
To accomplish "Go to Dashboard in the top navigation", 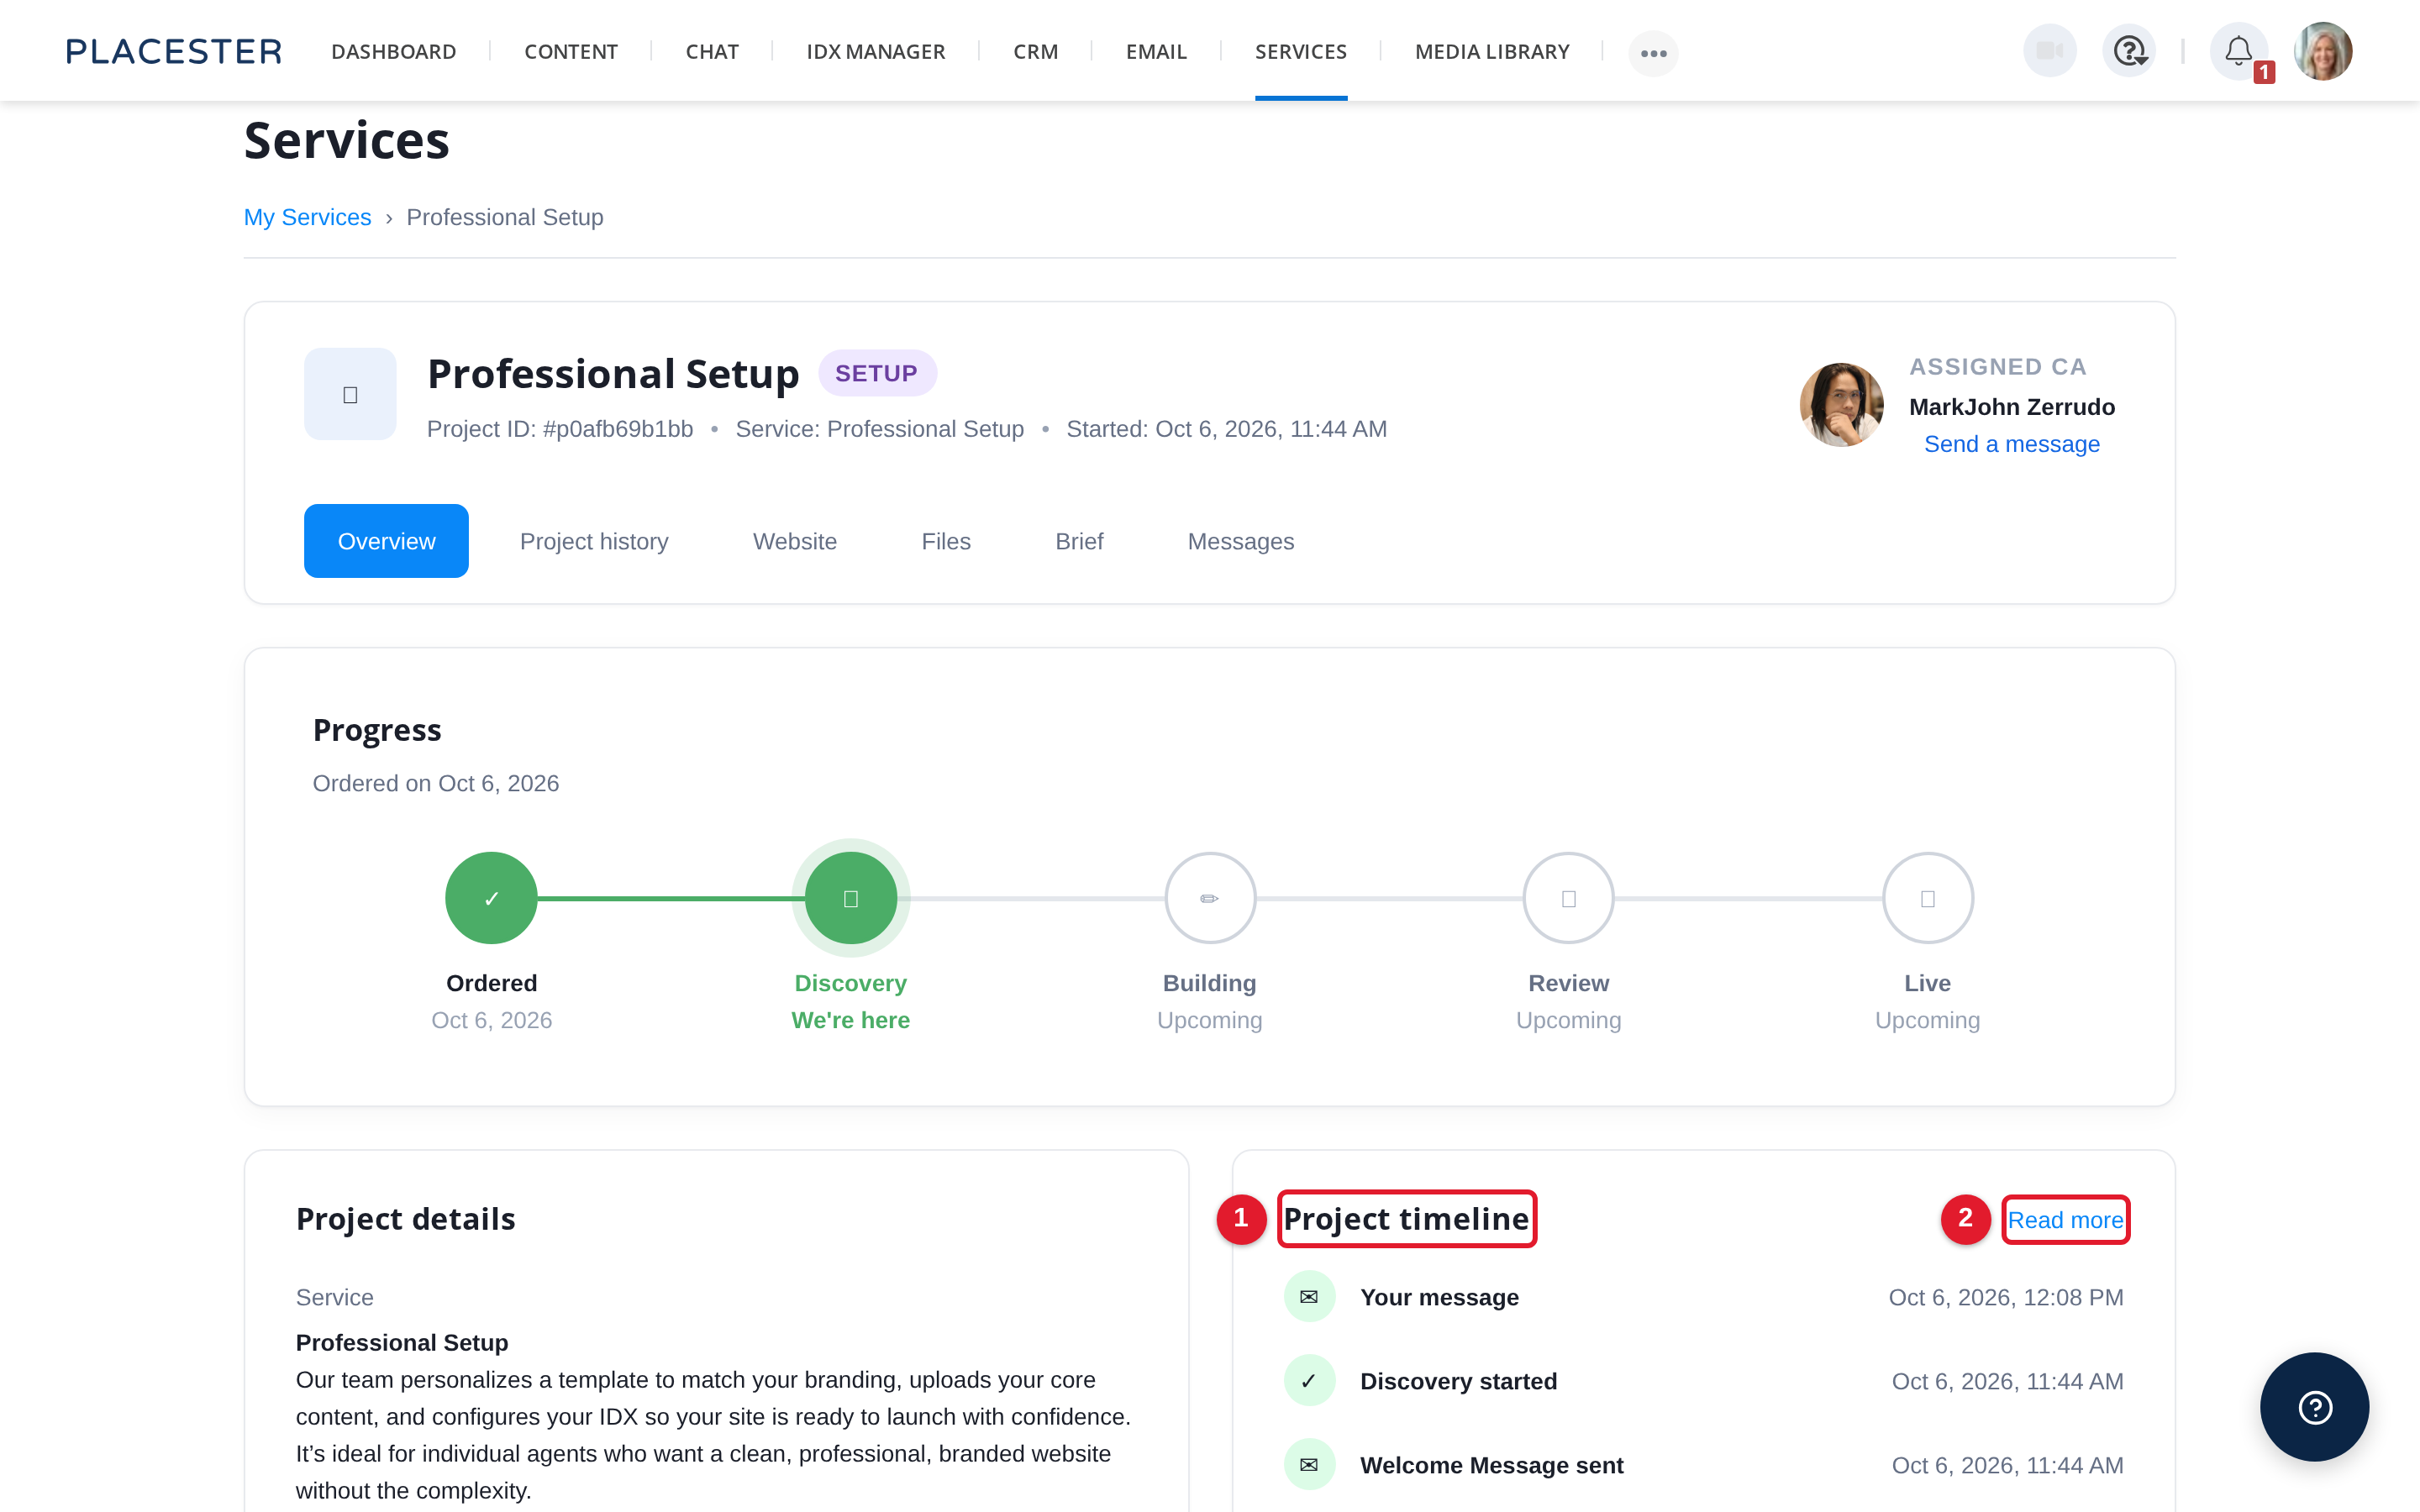I will 394,51.
